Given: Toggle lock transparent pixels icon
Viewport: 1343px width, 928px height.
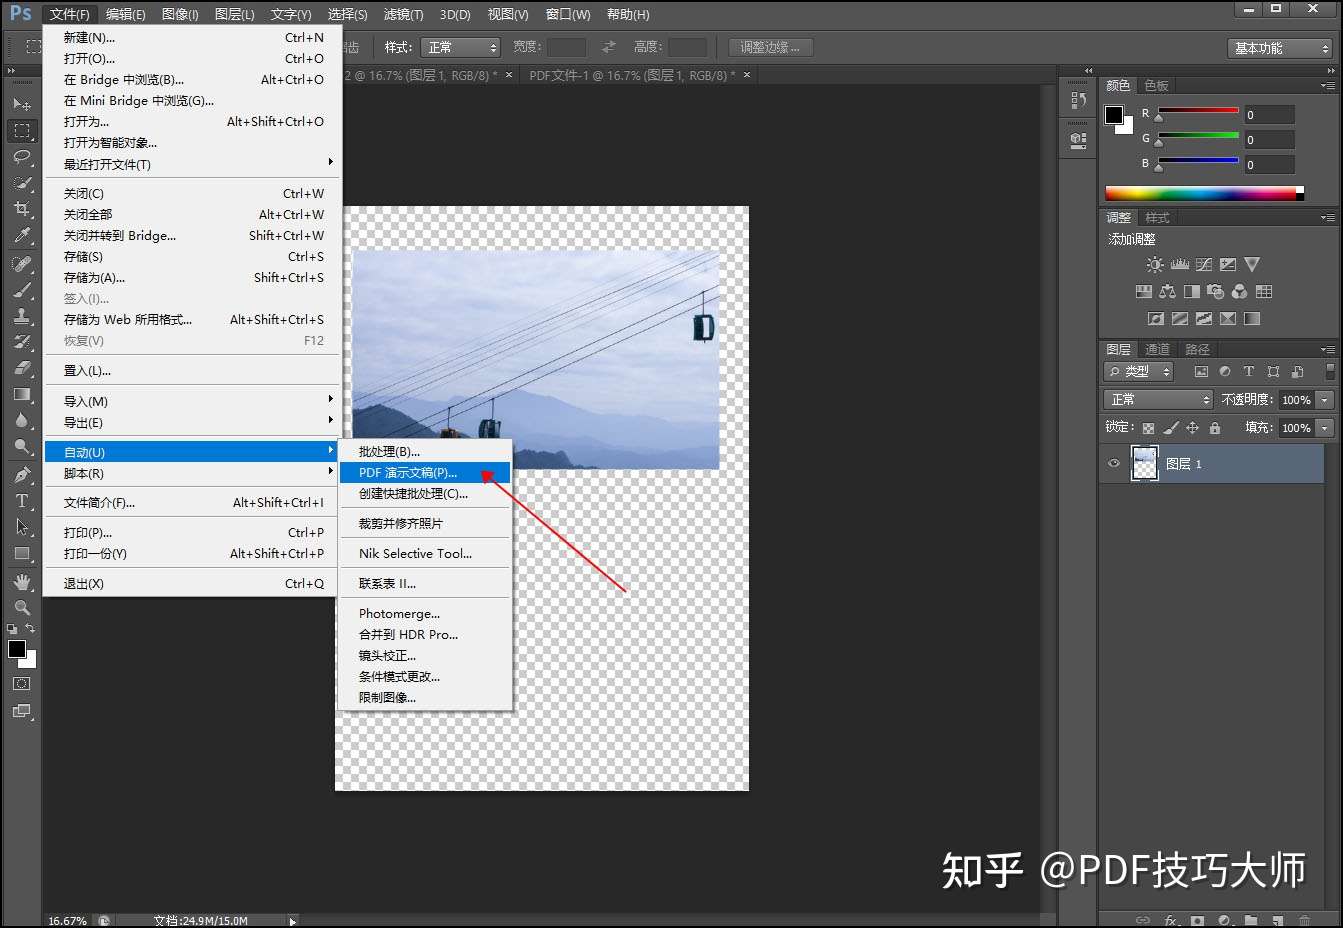Looking at the screenshot, I should pos(1148,428).
